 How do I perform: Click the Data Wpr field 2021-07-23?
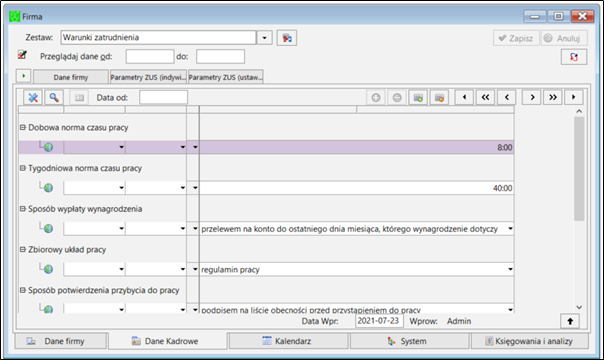coord(379,321)
